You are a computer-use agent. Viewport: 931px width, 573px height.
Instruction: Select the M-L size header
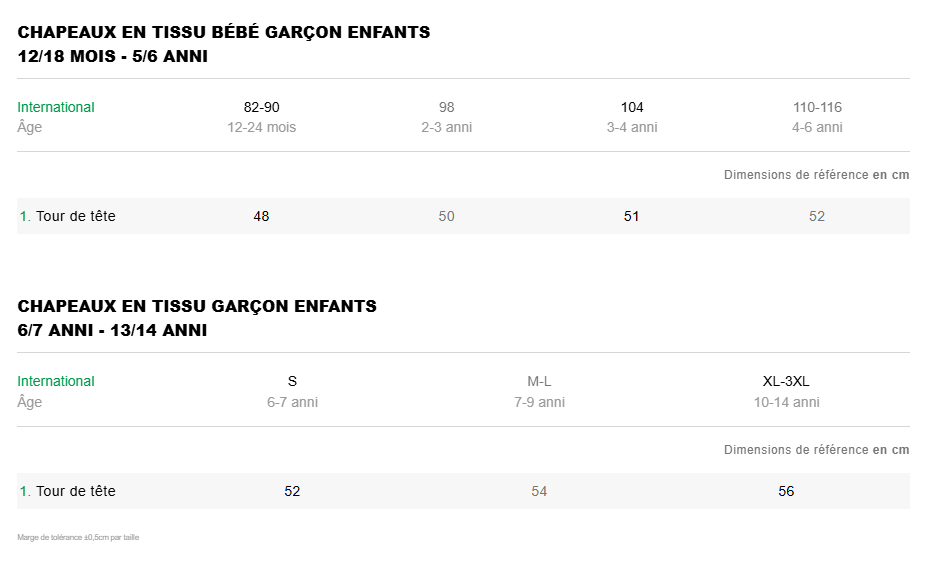click(x=539, y=381)
